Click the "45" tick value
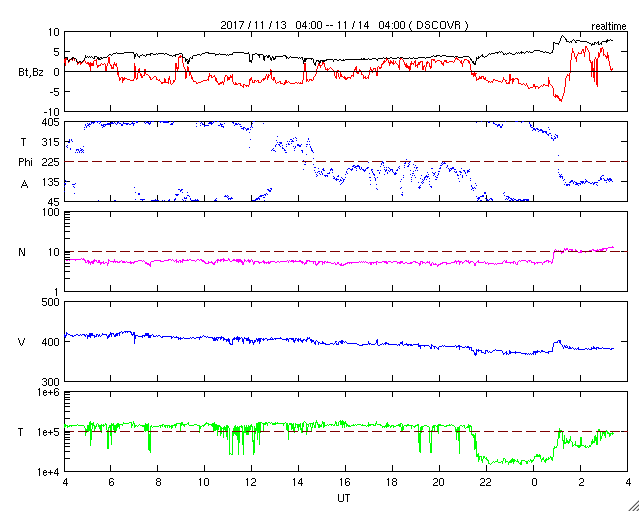This screenshot has height=512, width=640. point(55,202)
